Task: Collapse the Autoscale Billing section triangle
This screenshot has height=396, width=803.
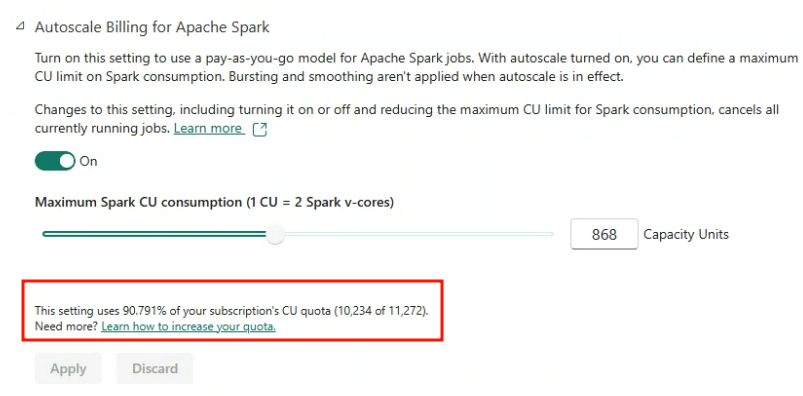Action: click(x=20, y=26)
